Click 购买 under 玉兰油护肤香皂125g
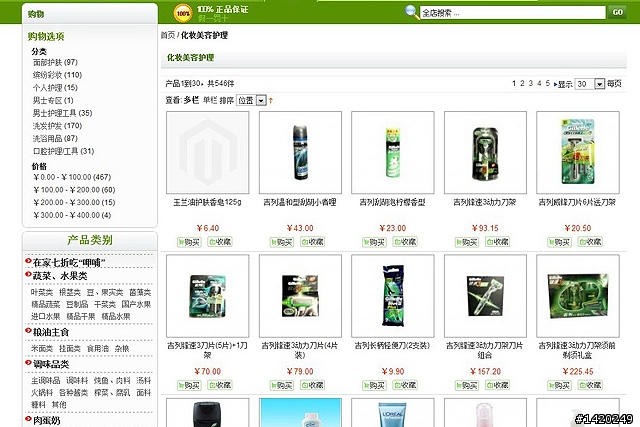This screenshot has width=640, height=427. click(189, 242)
